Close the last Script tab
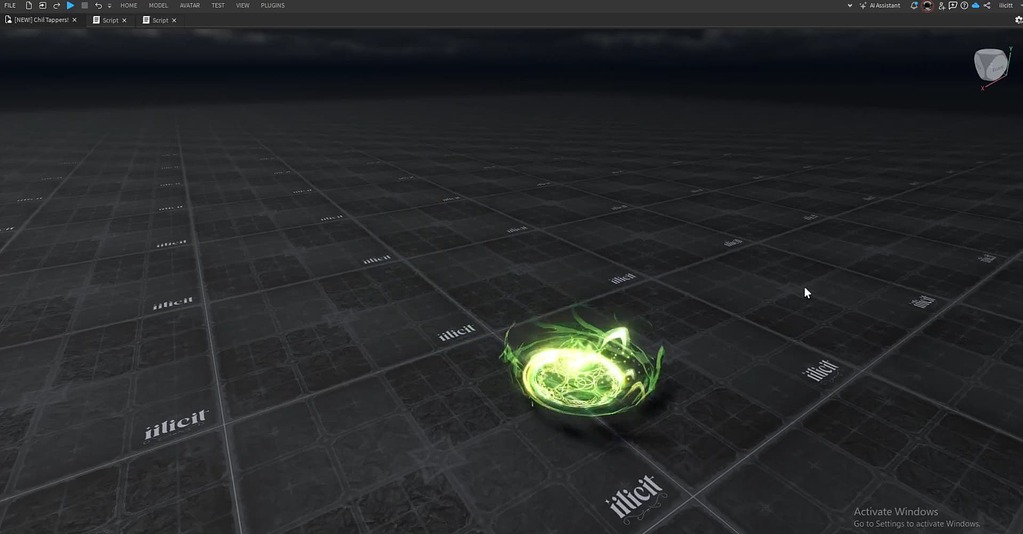The height and width of the screenshot is (534, 1023). click(174, 20)
